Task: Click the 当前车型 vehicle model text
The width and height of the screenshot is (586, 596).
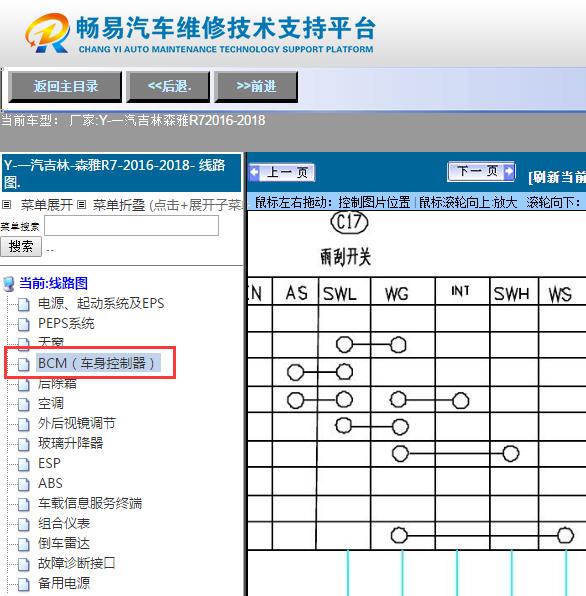Action: pyautogui.click(x=133, y=120)
